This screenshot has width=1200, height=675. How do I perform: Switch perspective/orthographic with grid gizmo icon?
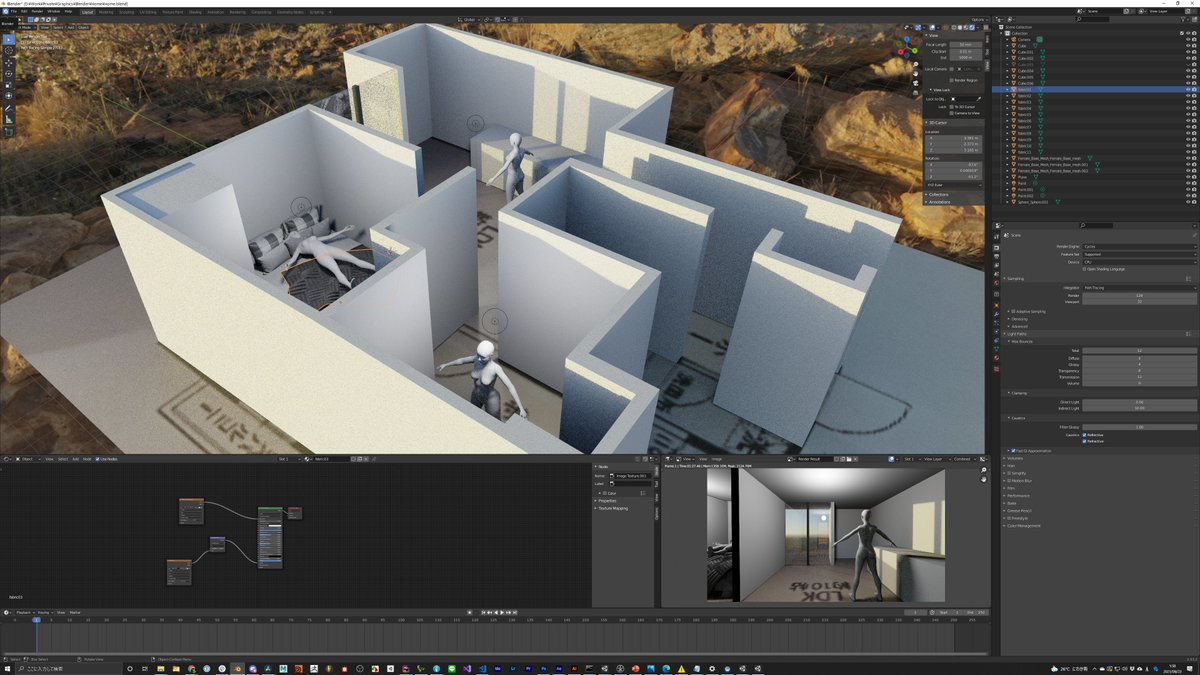click(916, 92)
